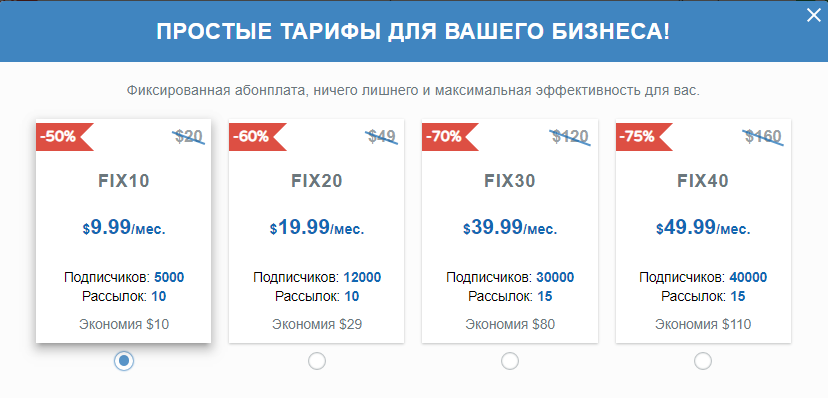Click the -70% discount ribbon badge

[450, 137]
